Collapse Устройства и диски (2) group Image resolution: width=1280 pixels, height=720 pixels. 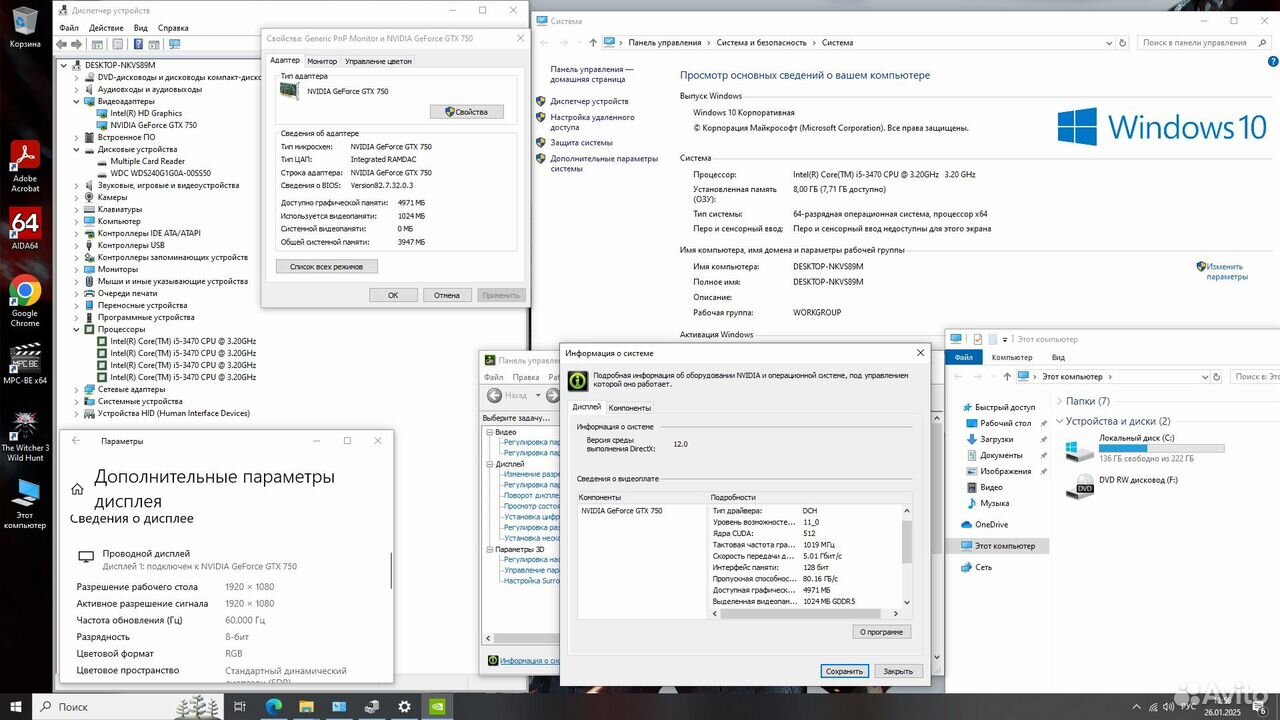[1059, 421]
